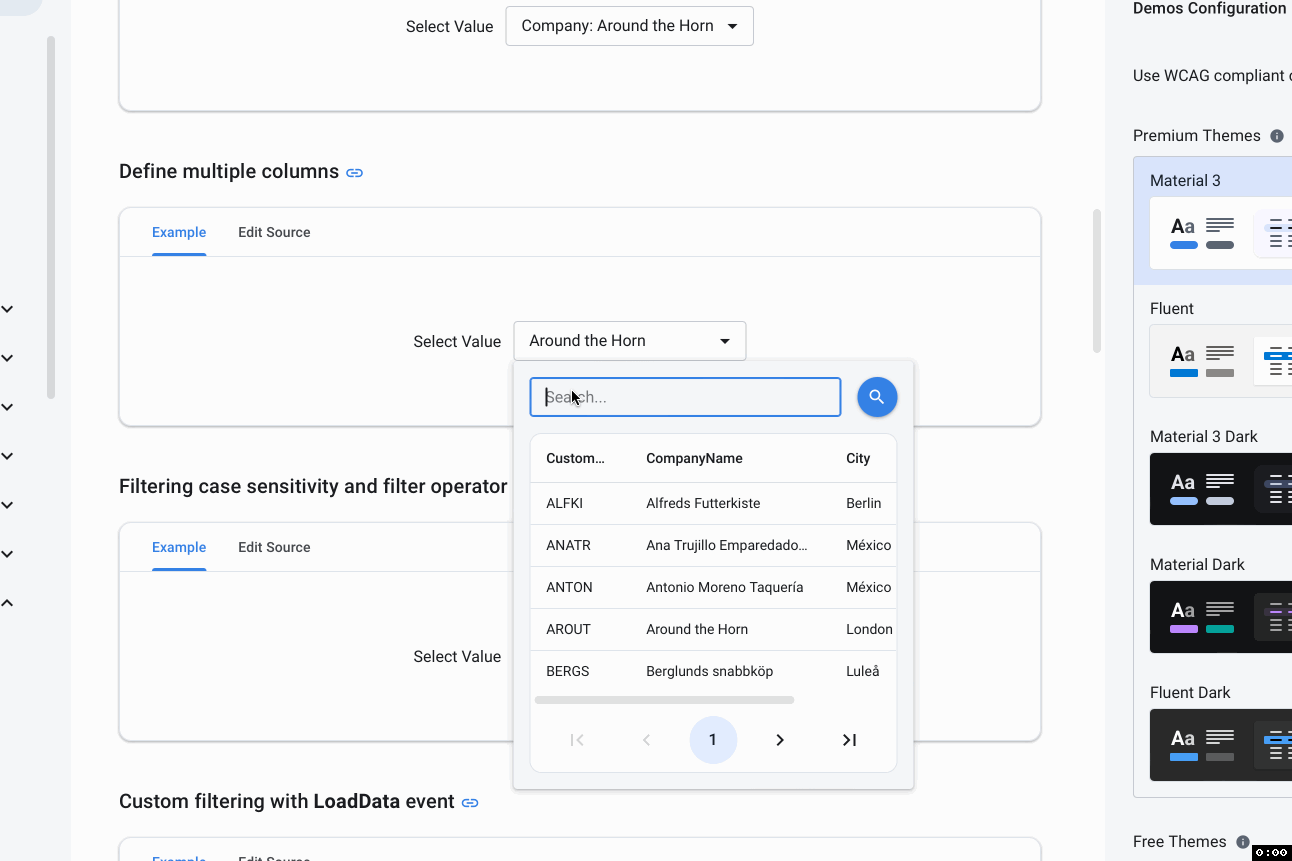Select the Ana Trujillo Emparedado row
The width and height of the screenshot is (1292, 861).
coord(713,545)
